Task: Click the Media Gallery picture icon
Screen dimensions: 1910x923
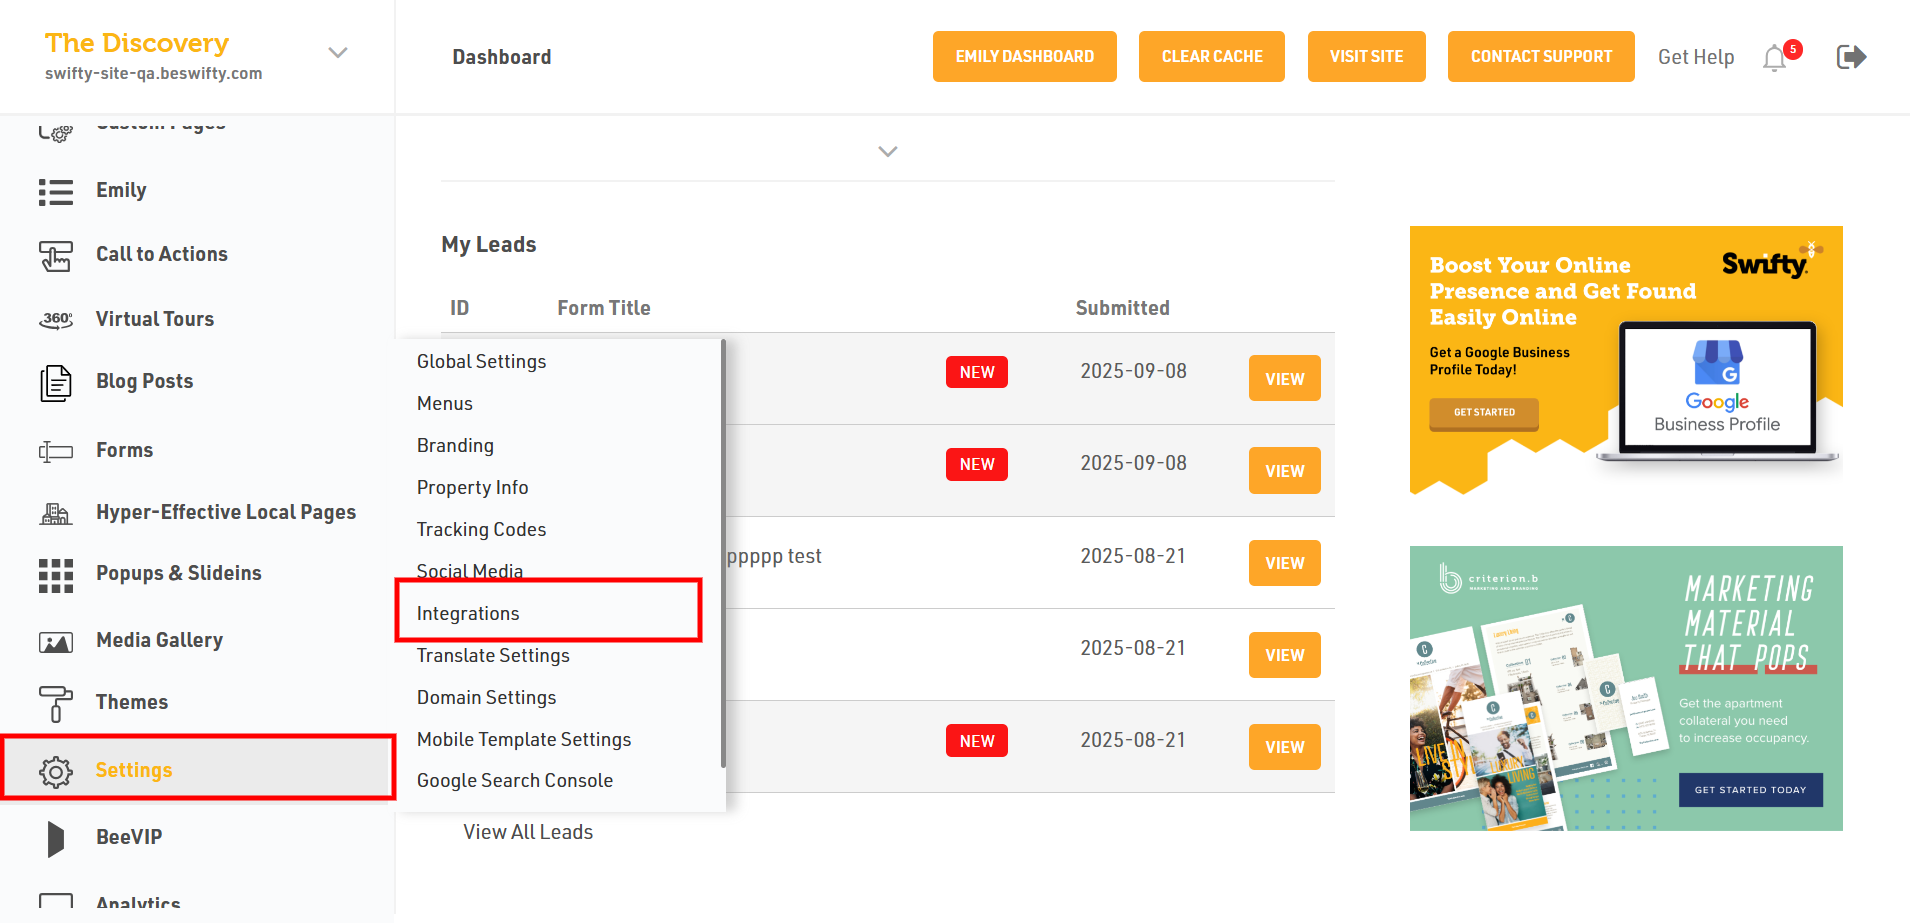Action: coord(56,642)
